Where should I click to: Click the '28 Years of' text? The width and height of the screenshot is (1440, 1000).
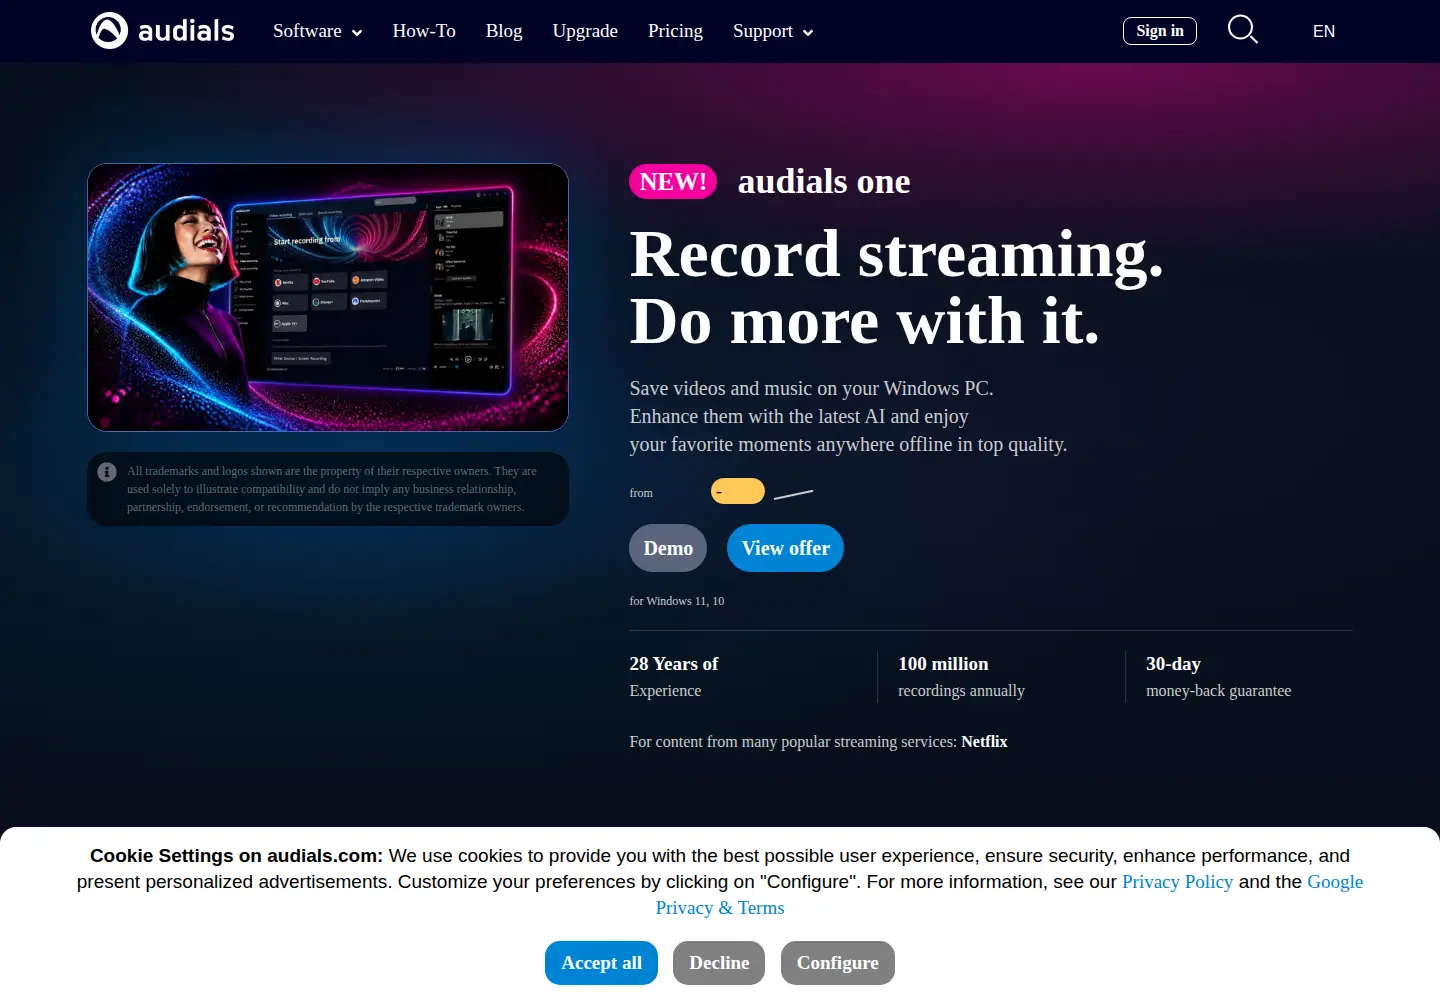(x=674, y=664)
